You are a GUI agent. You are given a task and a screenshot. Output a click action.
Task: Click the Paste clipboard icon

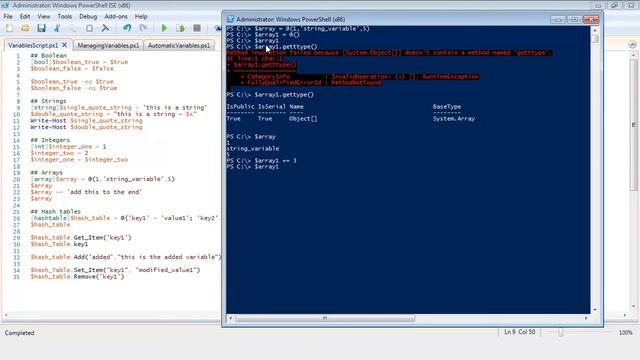pyautogui.click(x=89, y=28)
